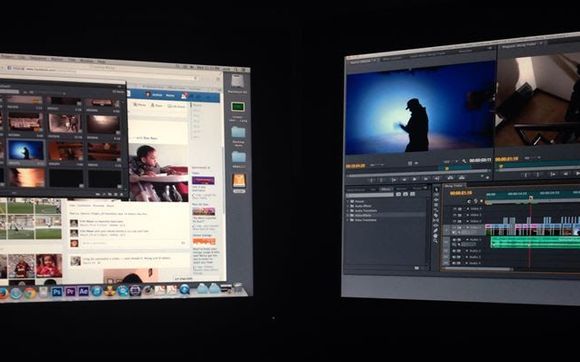Launch Safari from the Dock
The width and height of the screenshot is (580, 362).
pyautogui.click(x=16, y=293)
